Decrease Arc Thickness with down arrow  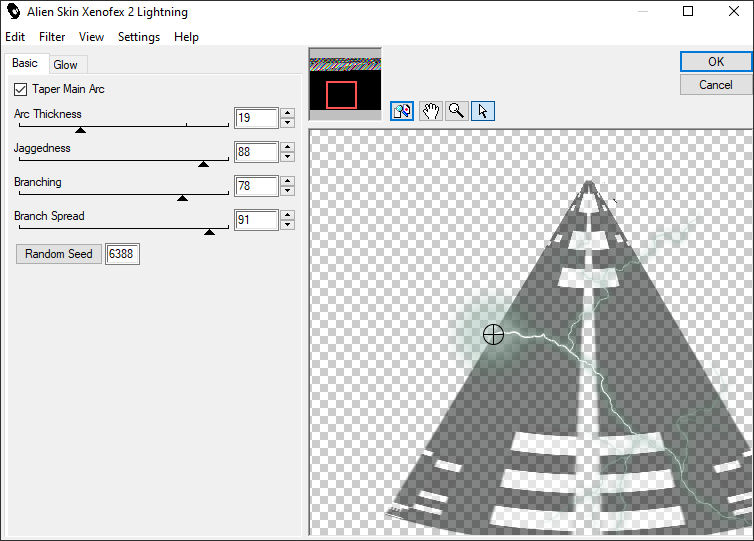tap(288, 123)
